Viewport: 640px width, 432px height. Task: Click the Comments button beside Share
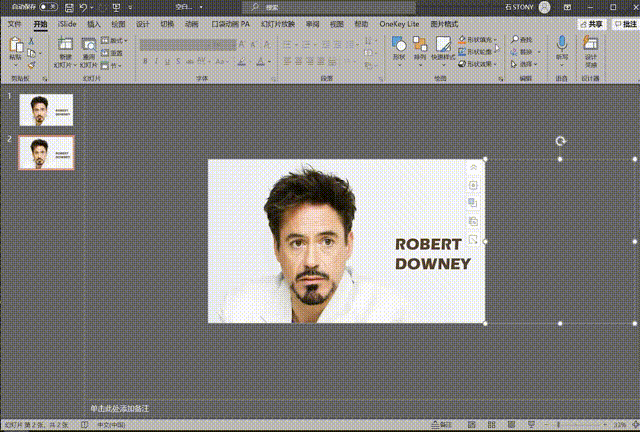(x=625, y=23)
